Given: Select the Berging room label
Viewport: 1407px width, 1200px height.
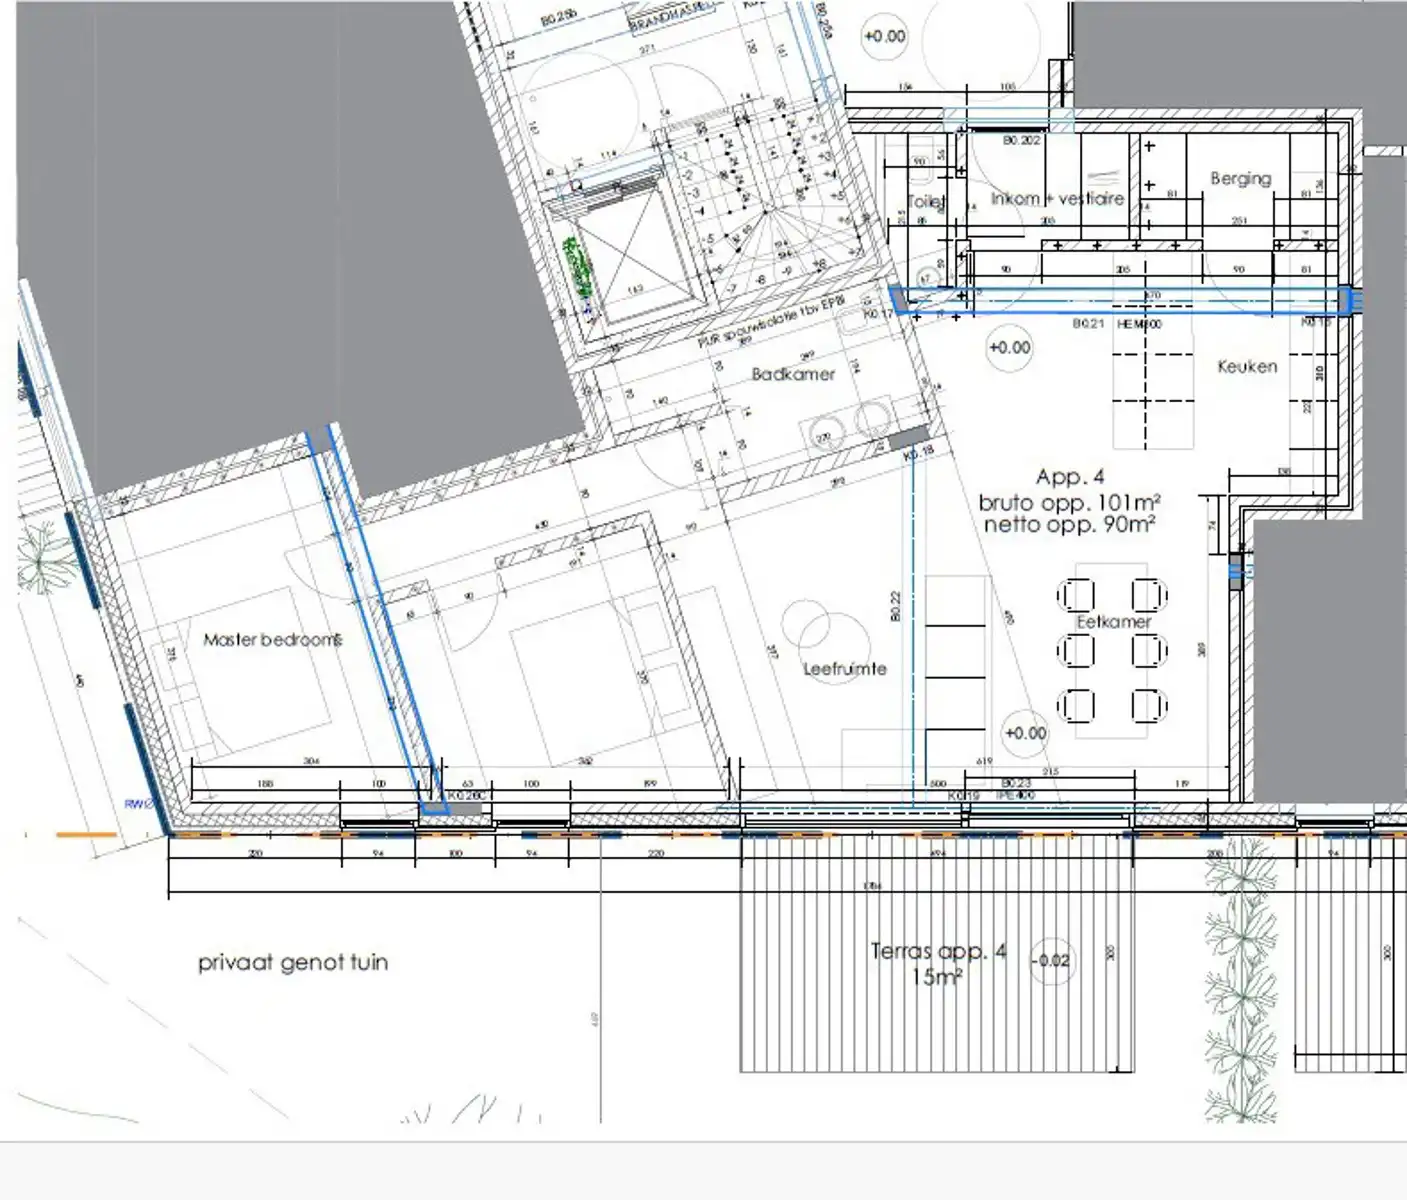Looking at the screenshot, I should (1241, 178).
